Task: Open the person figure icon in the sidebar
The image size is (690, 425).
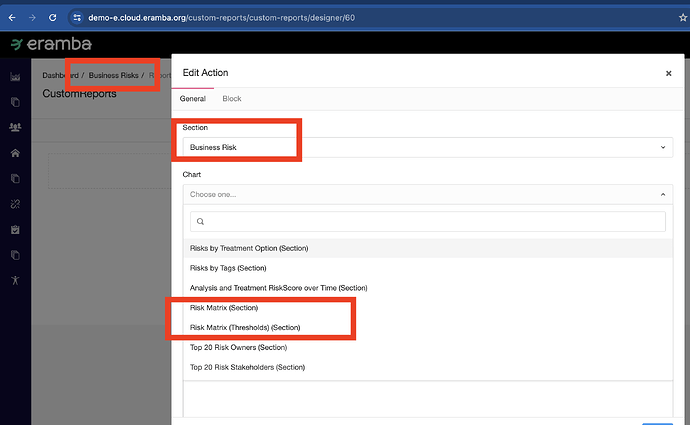Action: (x=15, y=280)
